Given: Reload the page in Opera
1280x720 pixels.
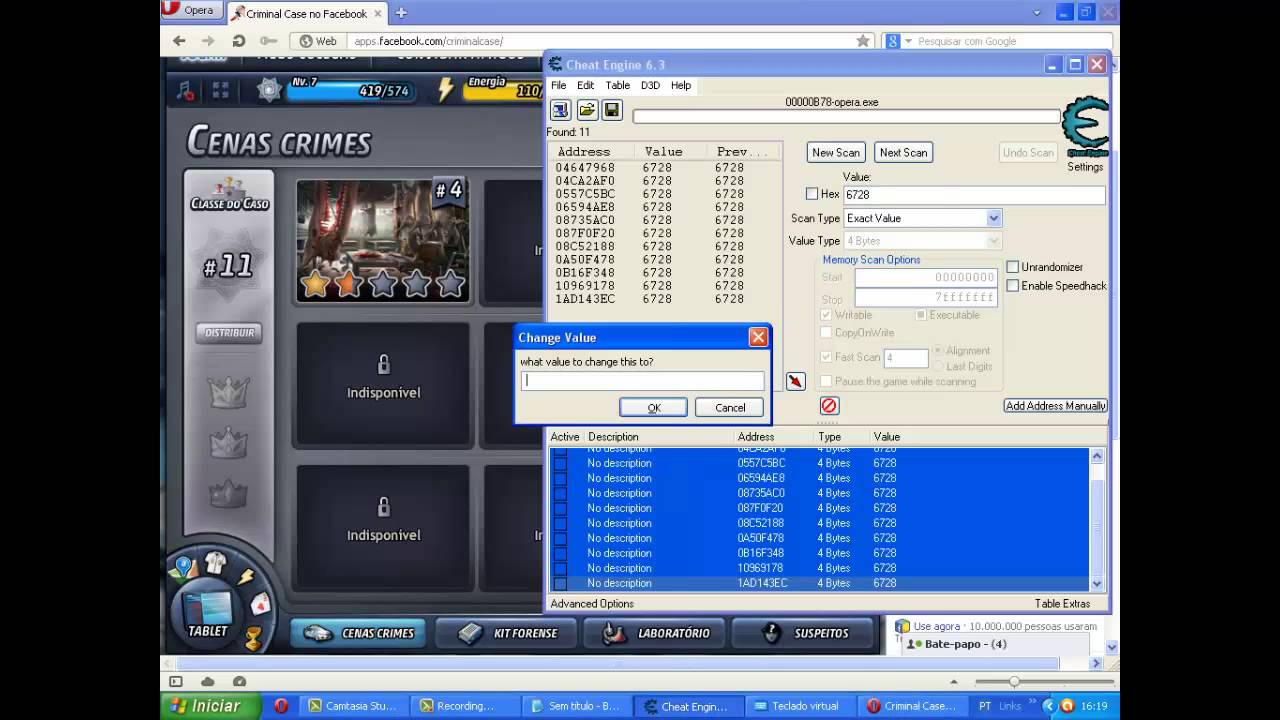Looking at the screenshot, I should click(238, 41).
